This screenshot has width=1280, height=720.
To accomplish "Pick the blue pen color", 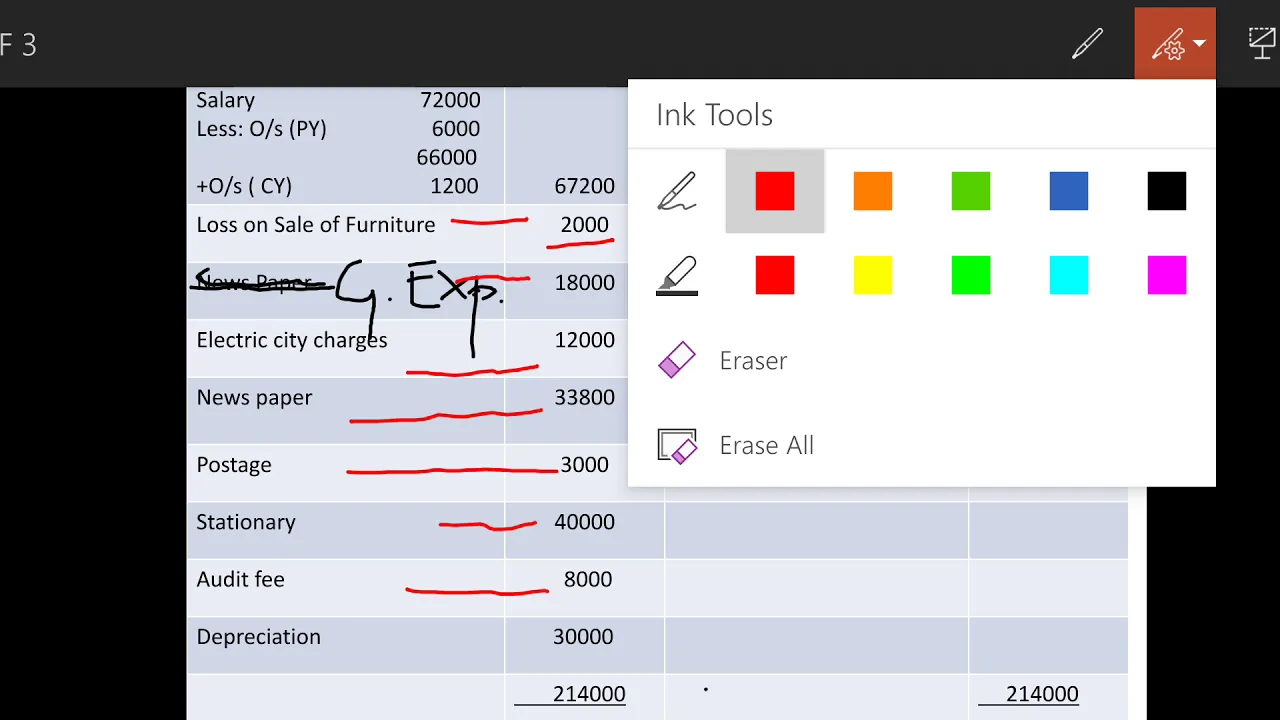I will point(1069,191).
